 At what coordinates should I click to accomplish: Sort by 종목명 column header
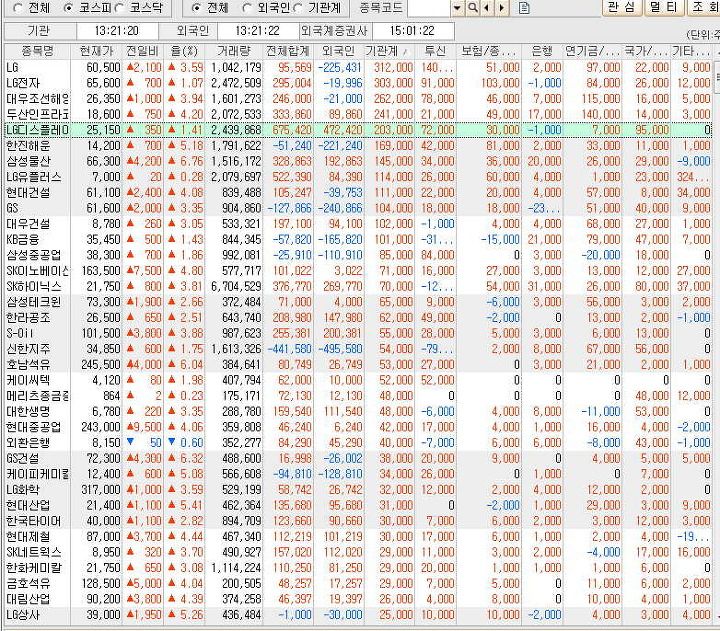tap(37, 51)
